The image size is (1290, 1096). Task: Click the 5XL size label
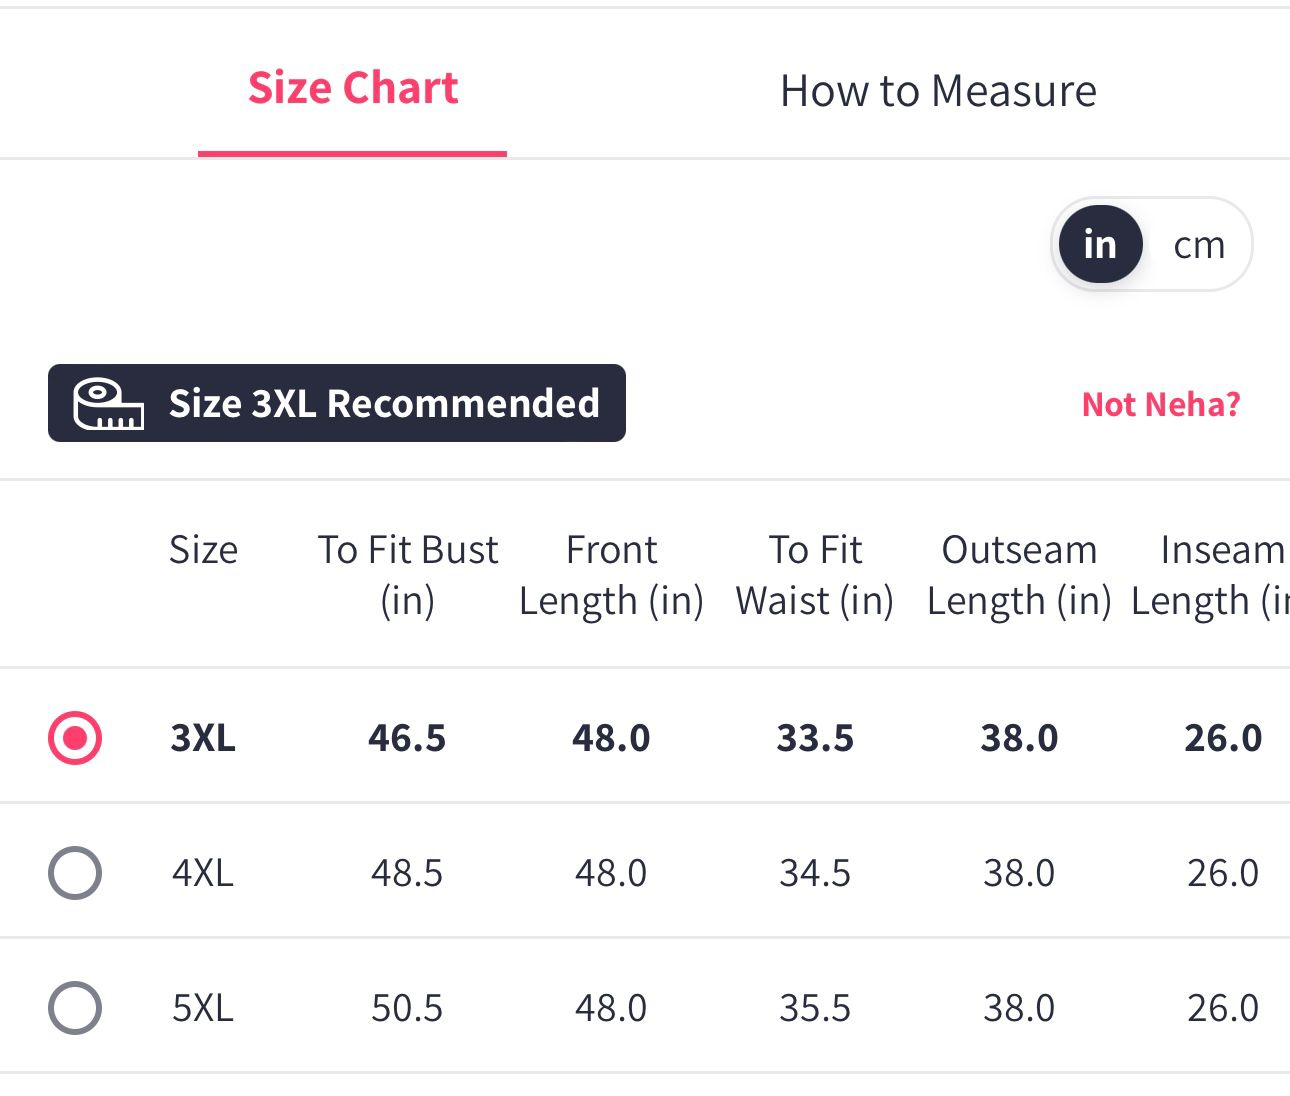(x=203, y=1008)
